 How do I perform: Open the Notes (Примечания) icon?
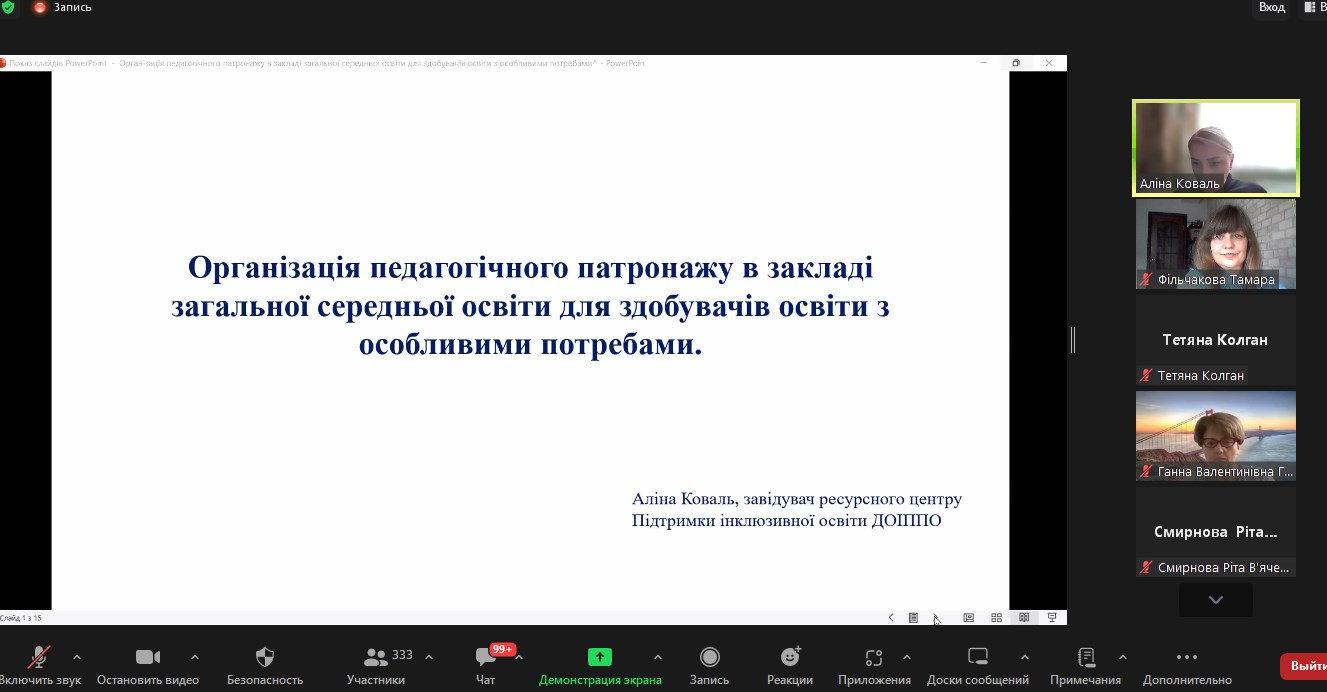tap(1085, 657)
